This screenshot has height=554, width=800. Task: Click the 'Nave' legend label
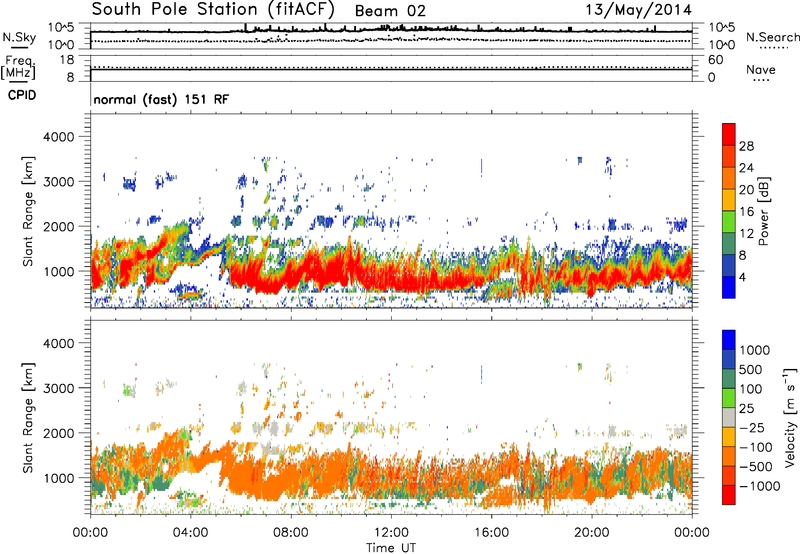point(761,70)
